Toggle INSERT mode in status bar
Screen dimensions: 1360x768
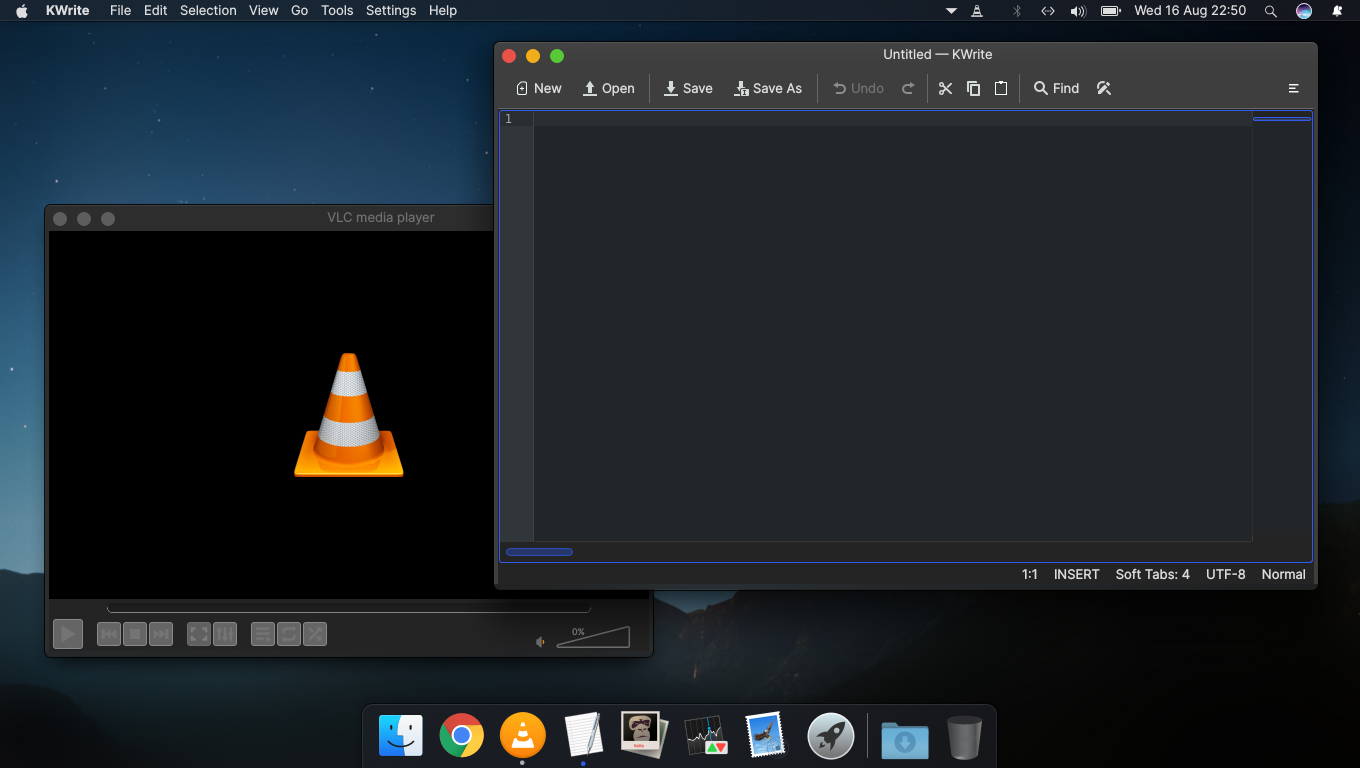pos(1076,574)
